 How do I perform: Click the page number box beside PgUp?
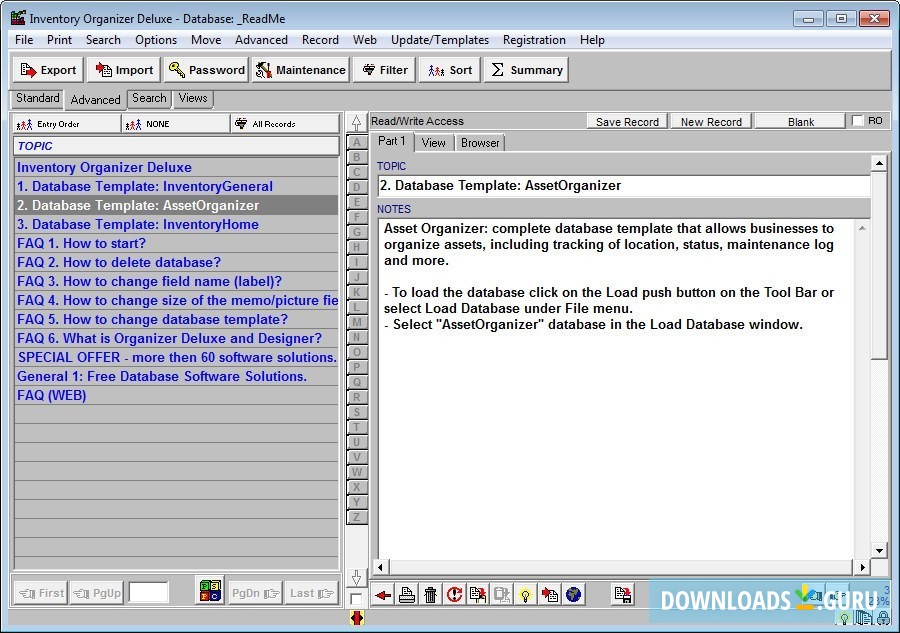click(149, 592)
